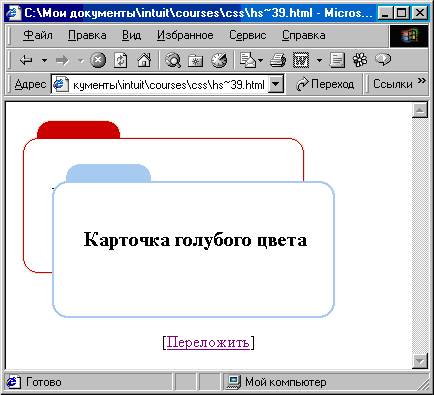This screenshot has width=434, height=395.
Task: Click the red card tab
Action: tap(78, 129)
